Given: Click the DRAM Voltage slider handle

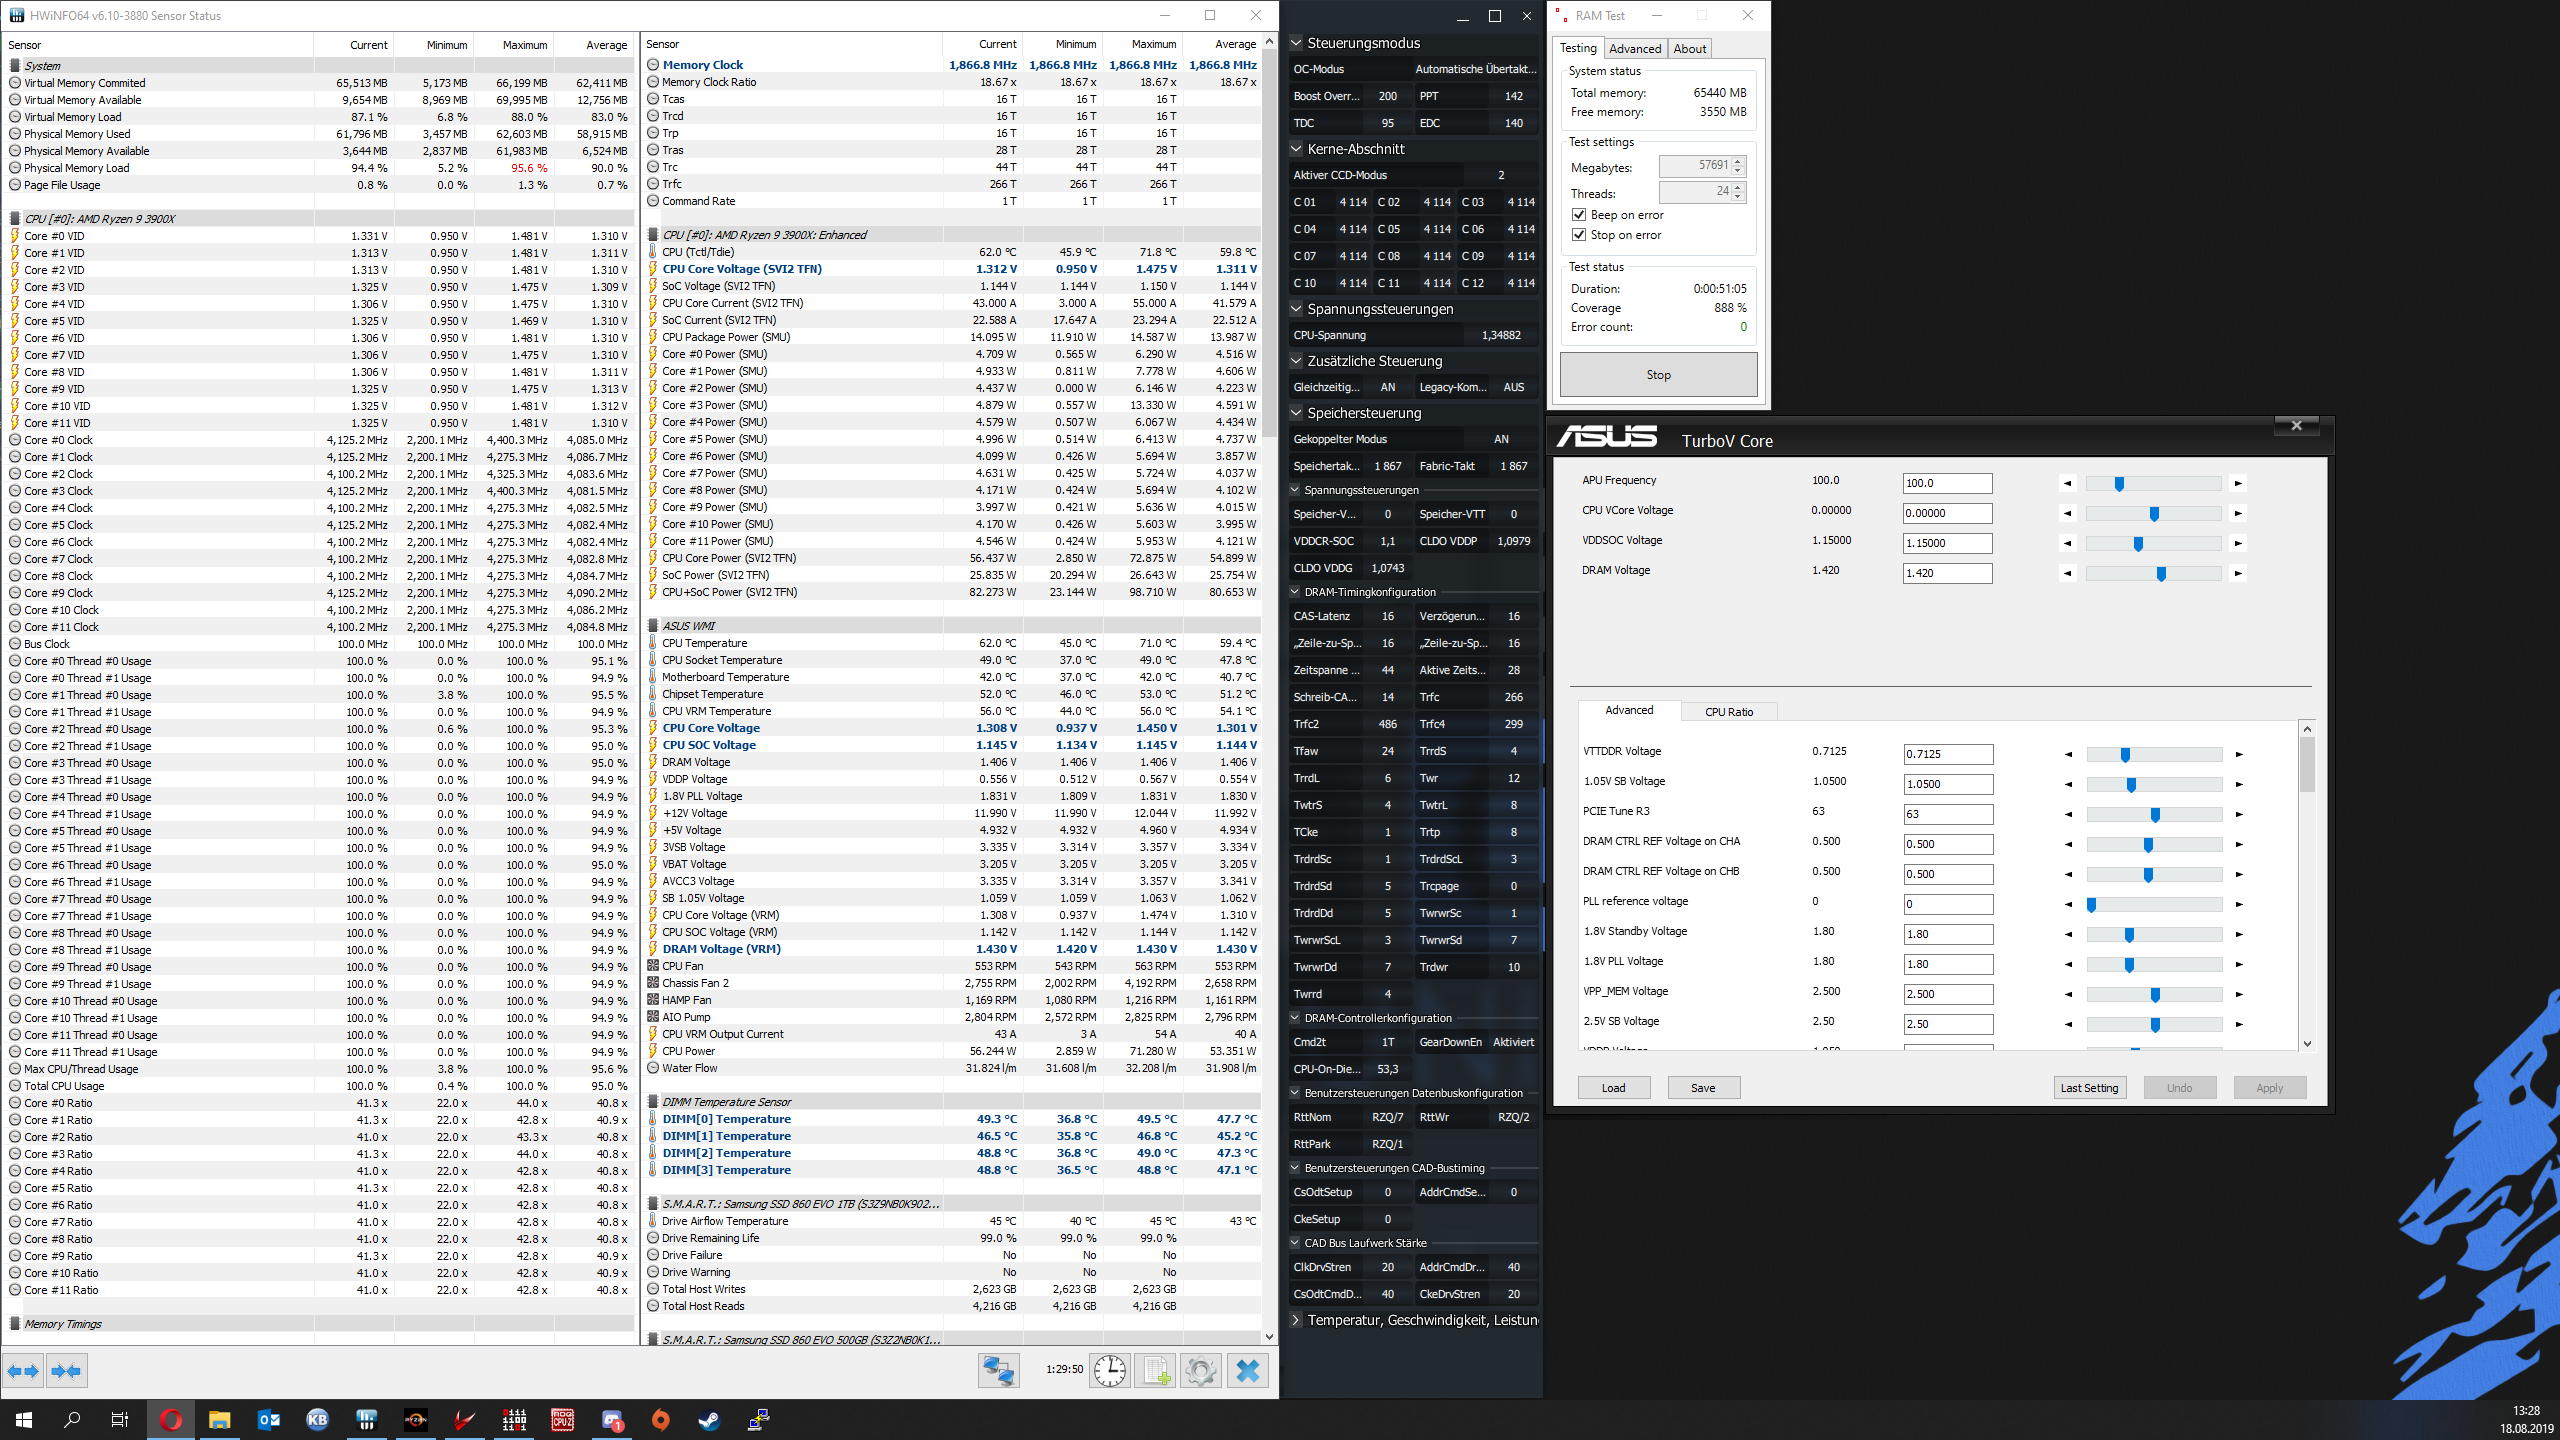Looking at the screenshot, I should (2161, 574).
